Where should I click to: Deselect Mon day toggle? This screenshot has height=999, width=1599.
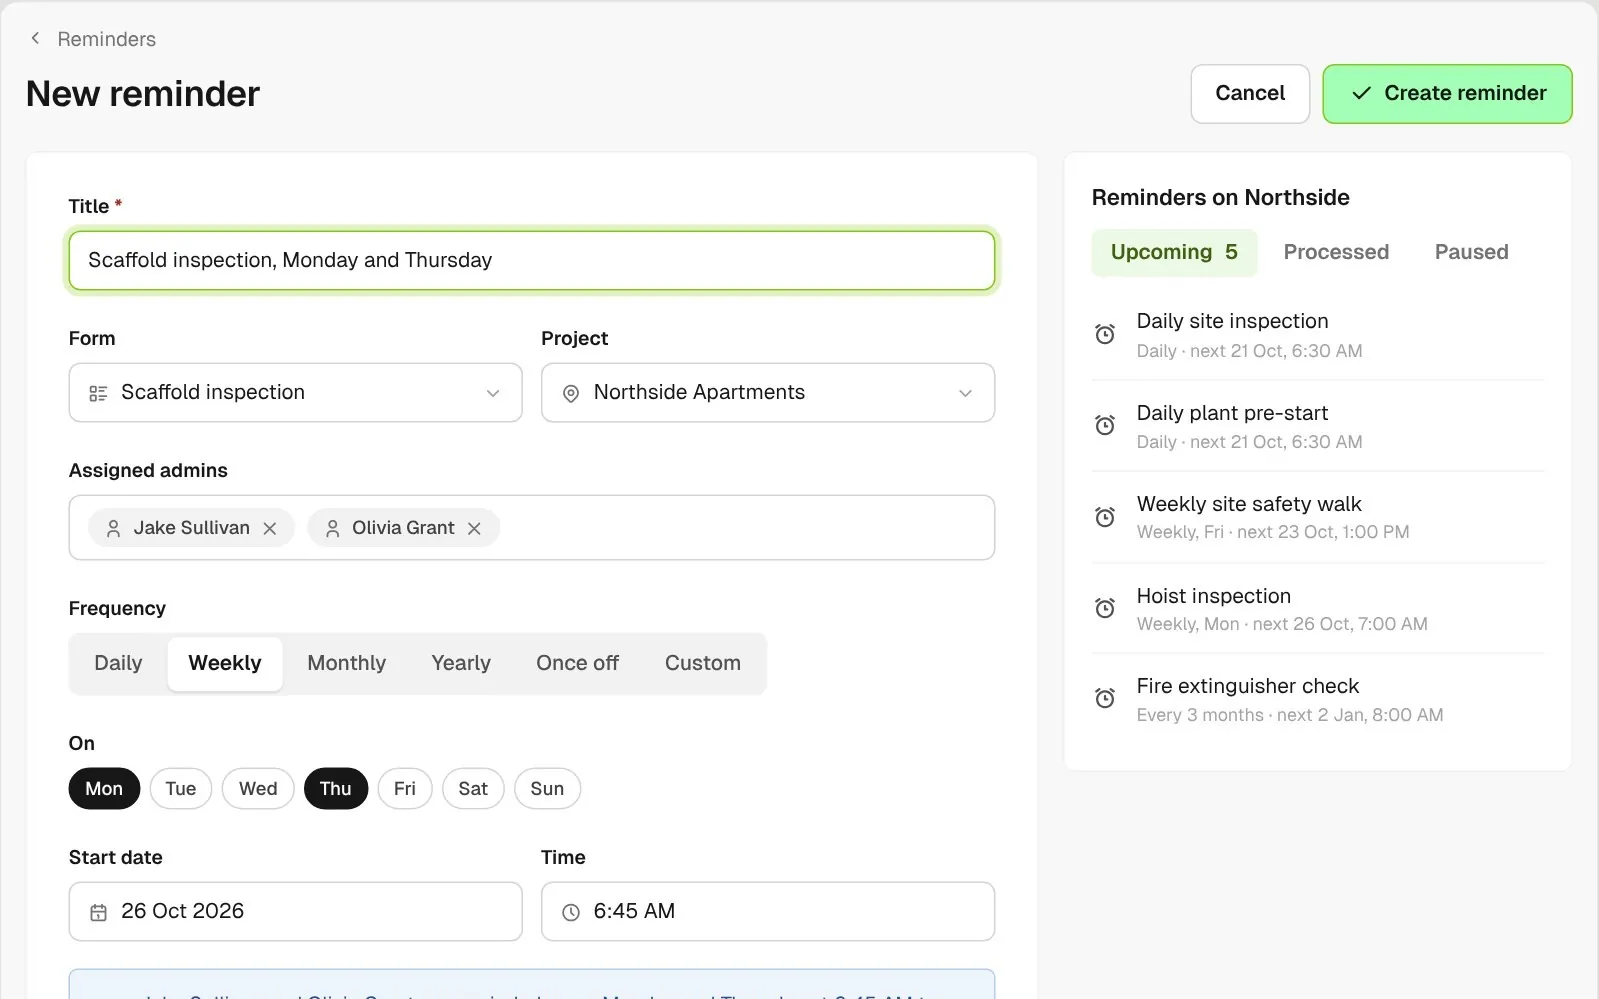(x=104, y=788)
